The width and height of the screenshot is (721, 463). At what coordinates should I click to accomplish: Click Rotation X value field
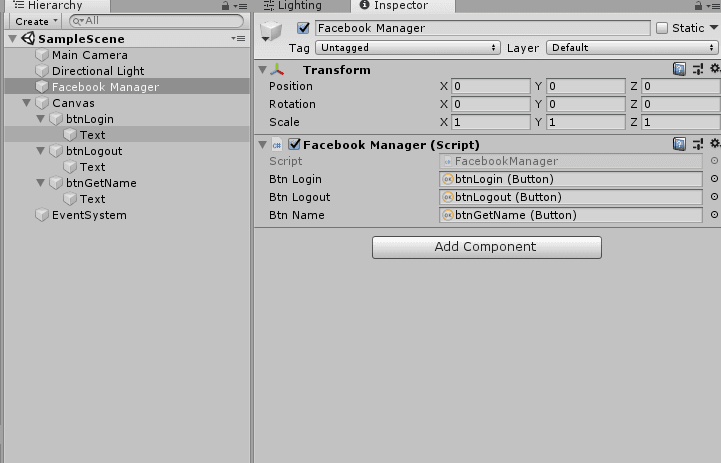point(491,104)
